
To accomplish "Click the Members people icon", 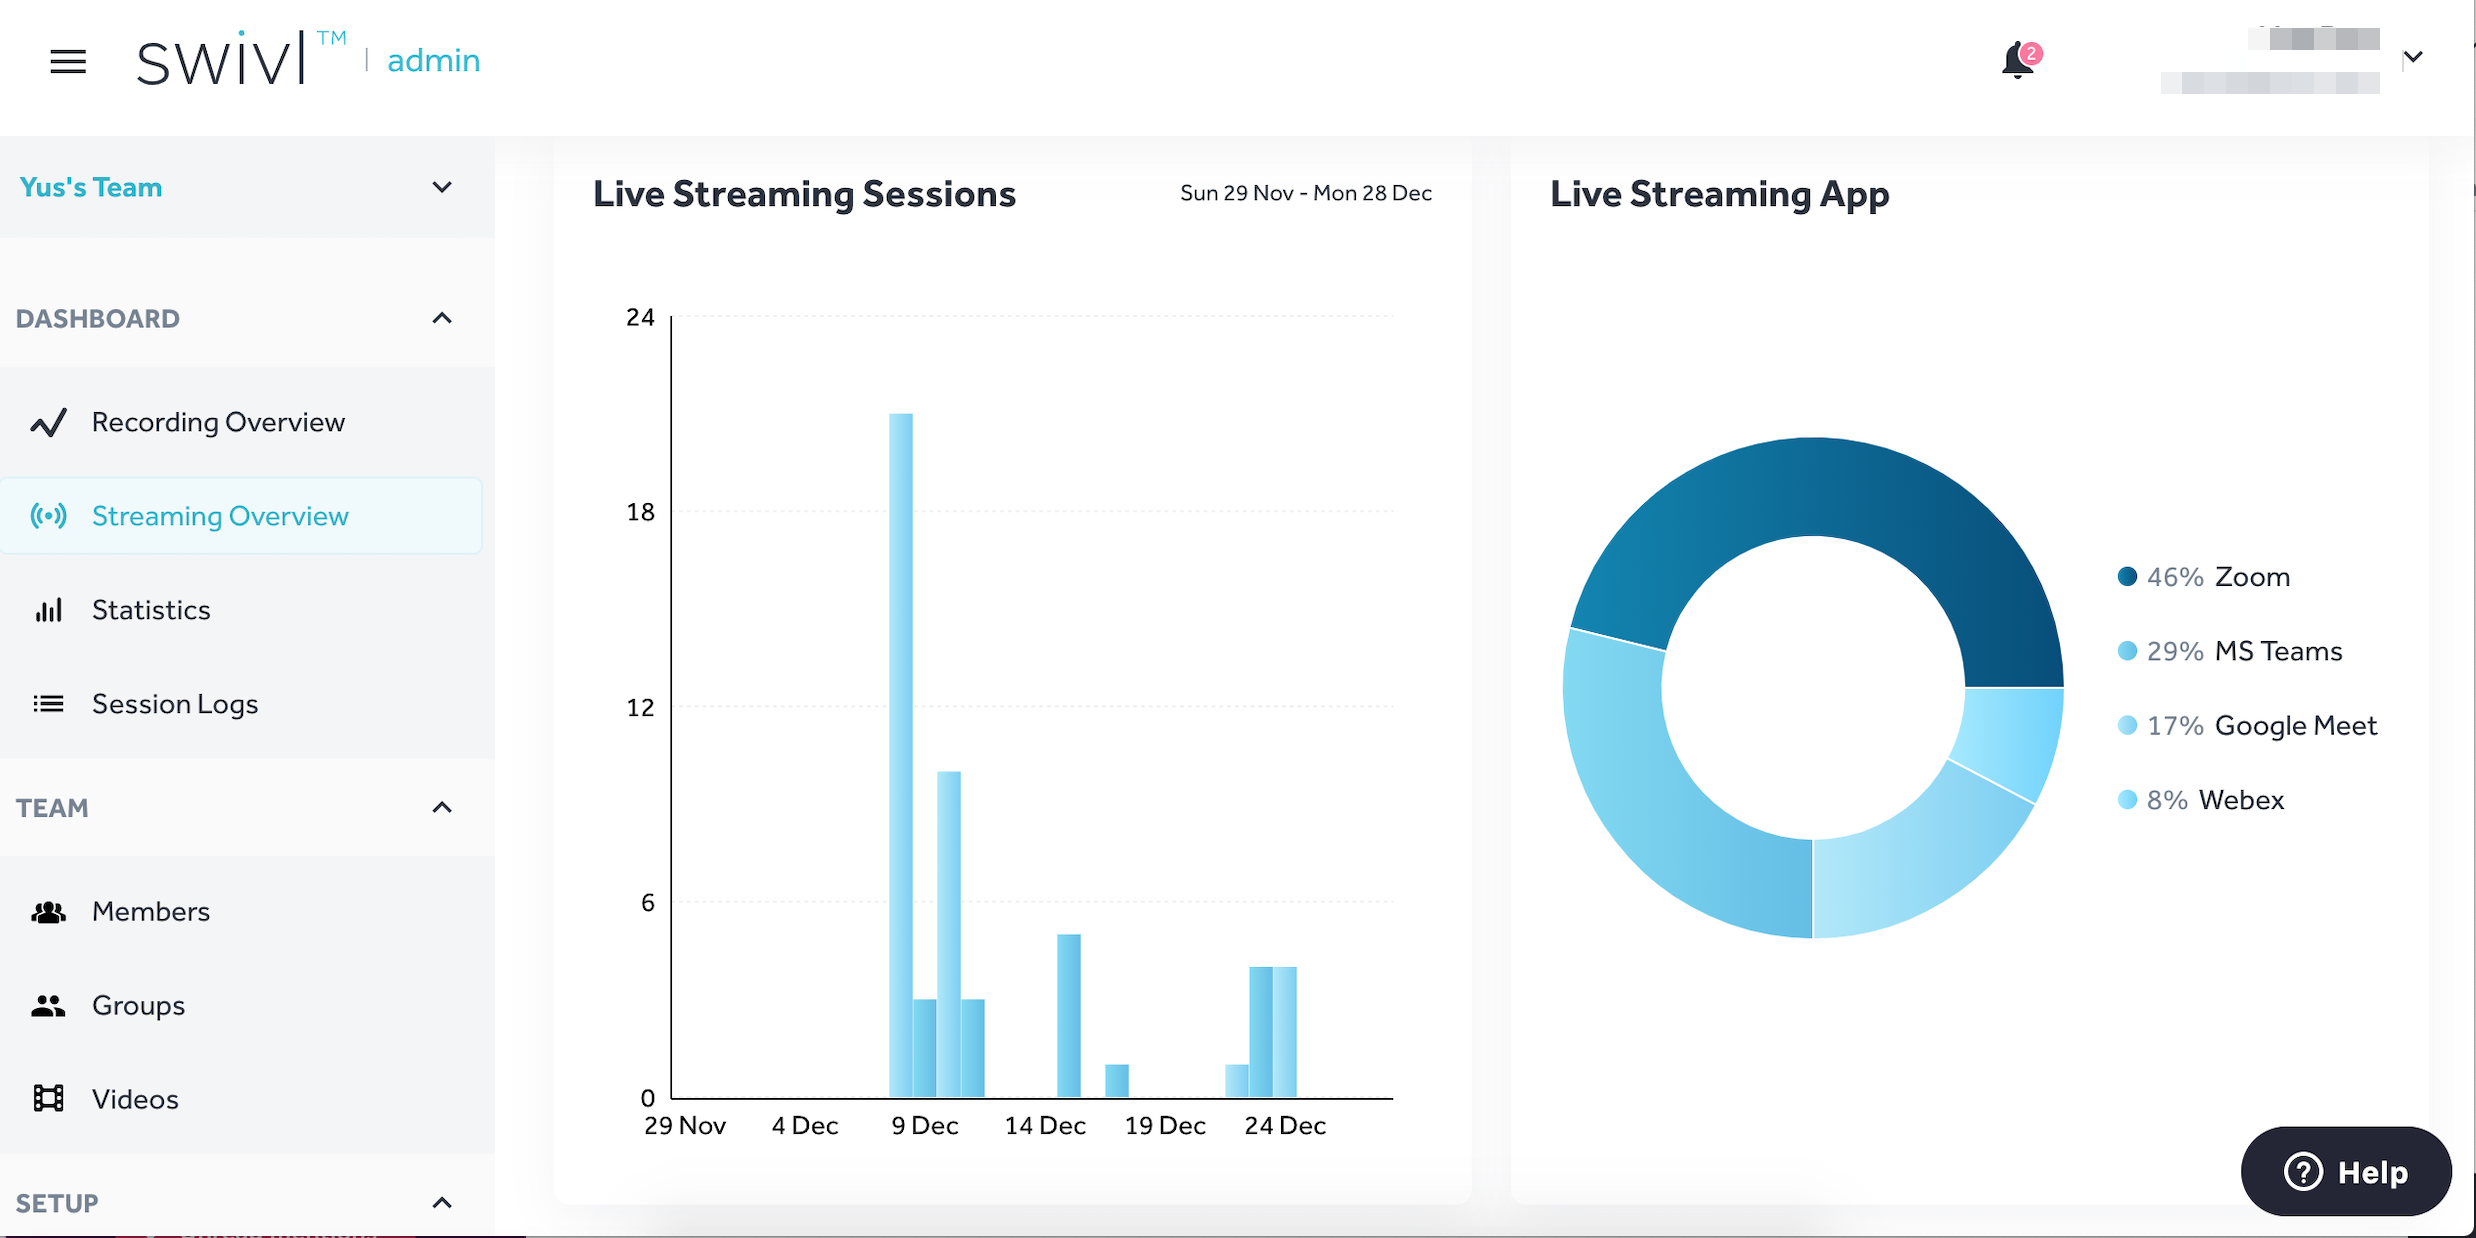I will [x=48, y=912].
